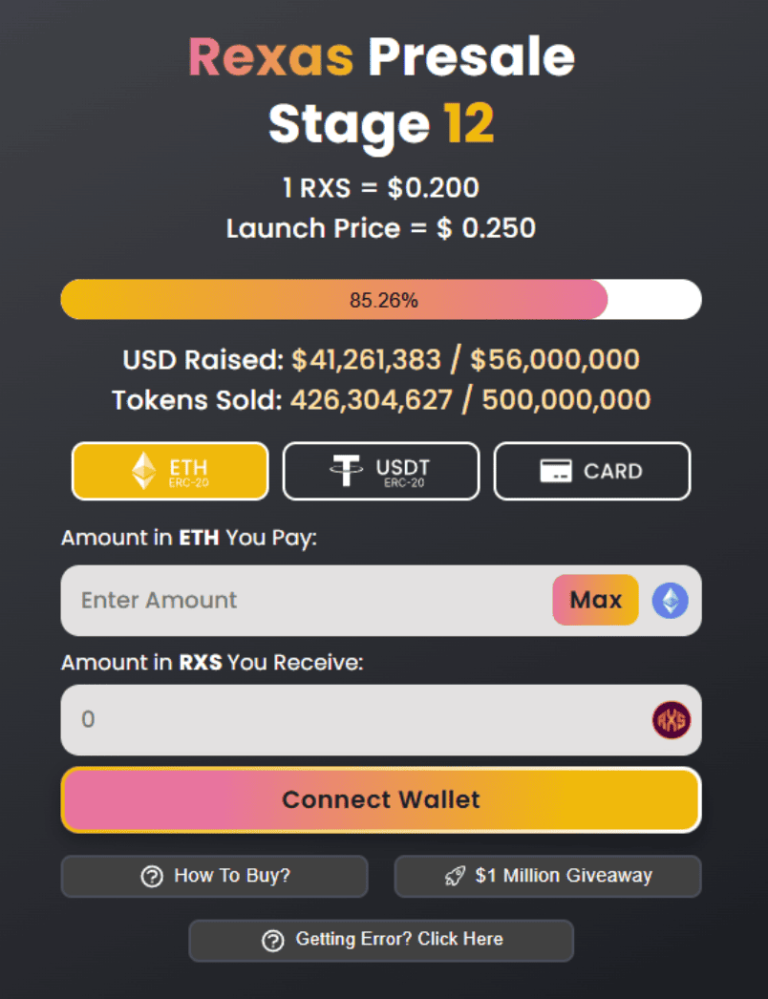Click the Max button in the amount field
The height and width of the screenshot is (999, 768).
click(x=594, y=600)
